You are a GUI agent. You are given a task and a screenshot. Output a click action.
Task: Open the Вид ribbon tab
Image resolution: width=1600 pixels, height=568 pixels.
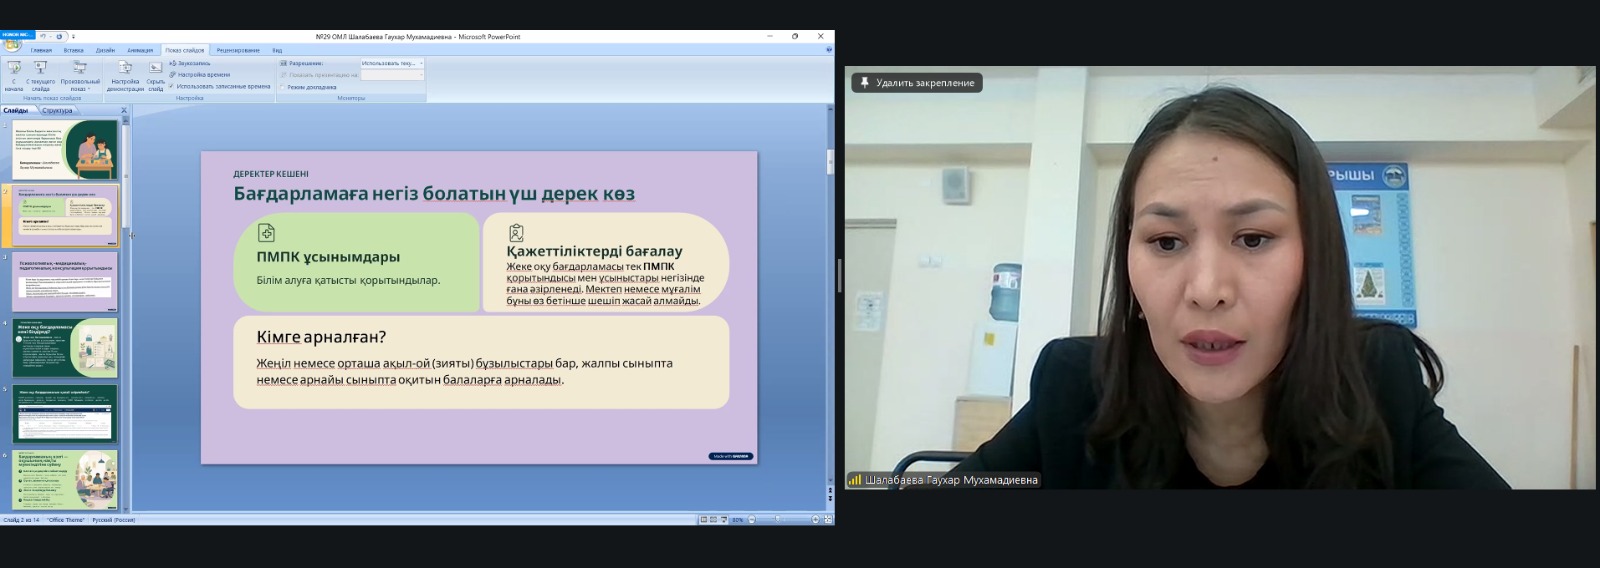(277, 50)
